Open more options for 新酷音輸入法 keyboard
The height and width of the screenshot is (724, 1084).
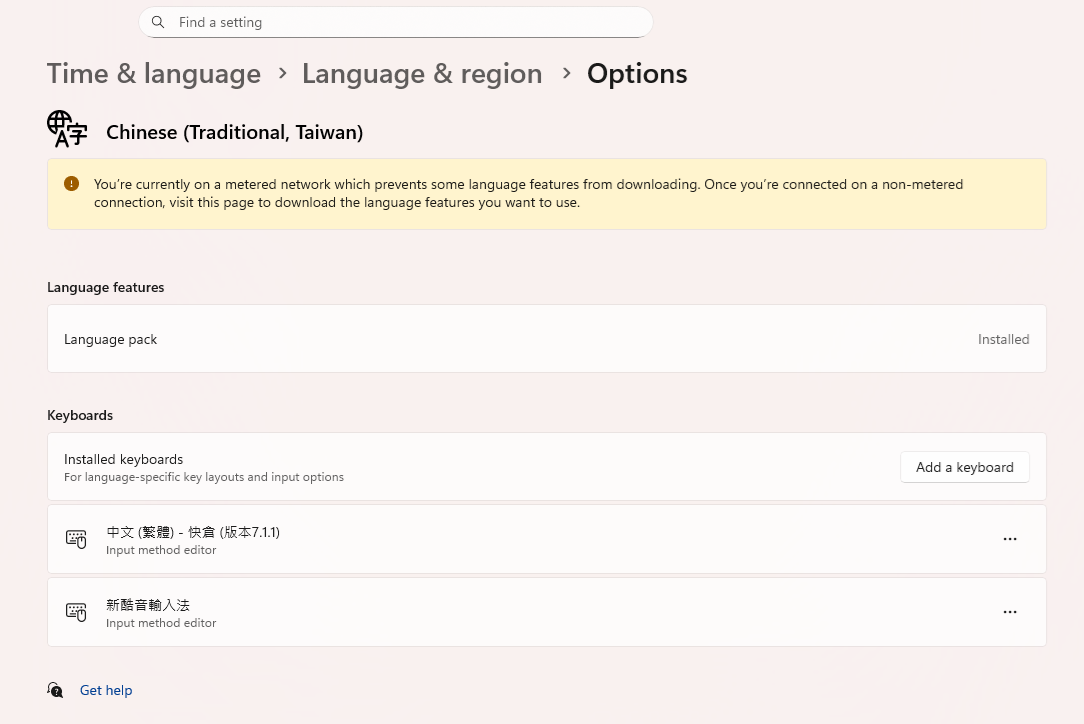point(1010,612)
